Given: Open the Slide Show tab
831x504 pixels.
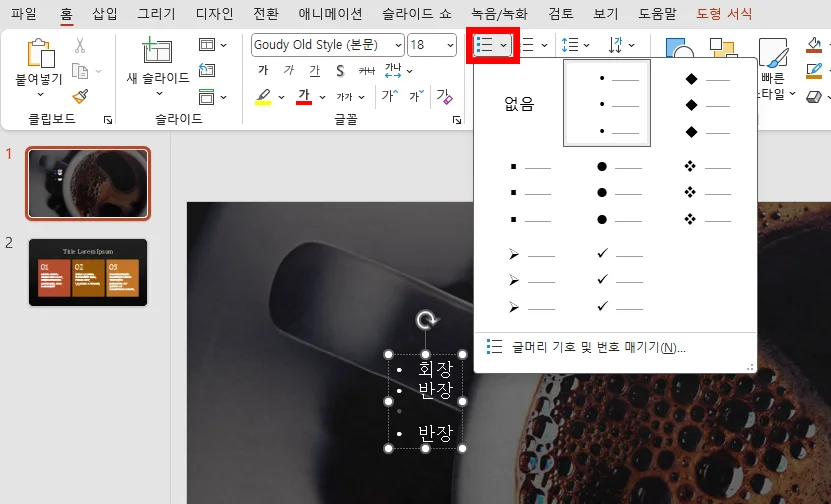Looking at the screenshot, I should click(x=417, y=13).
